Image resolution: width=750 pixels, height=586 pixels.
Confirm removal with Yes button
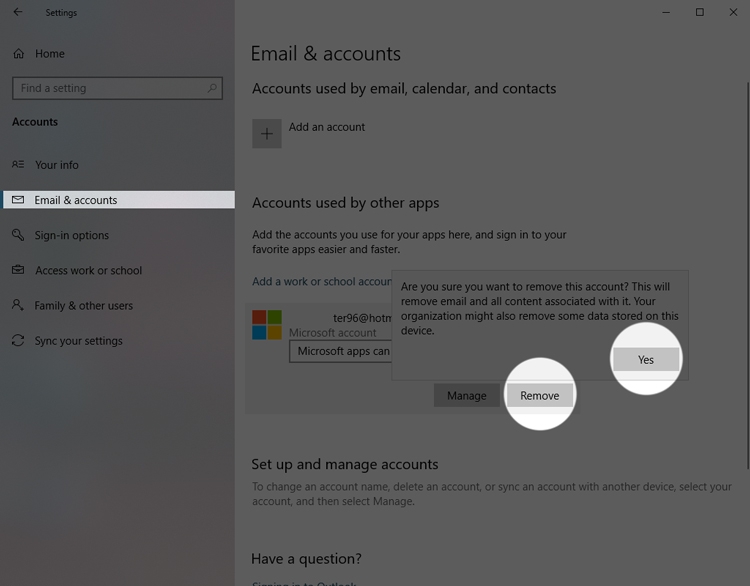click(646, 360)
